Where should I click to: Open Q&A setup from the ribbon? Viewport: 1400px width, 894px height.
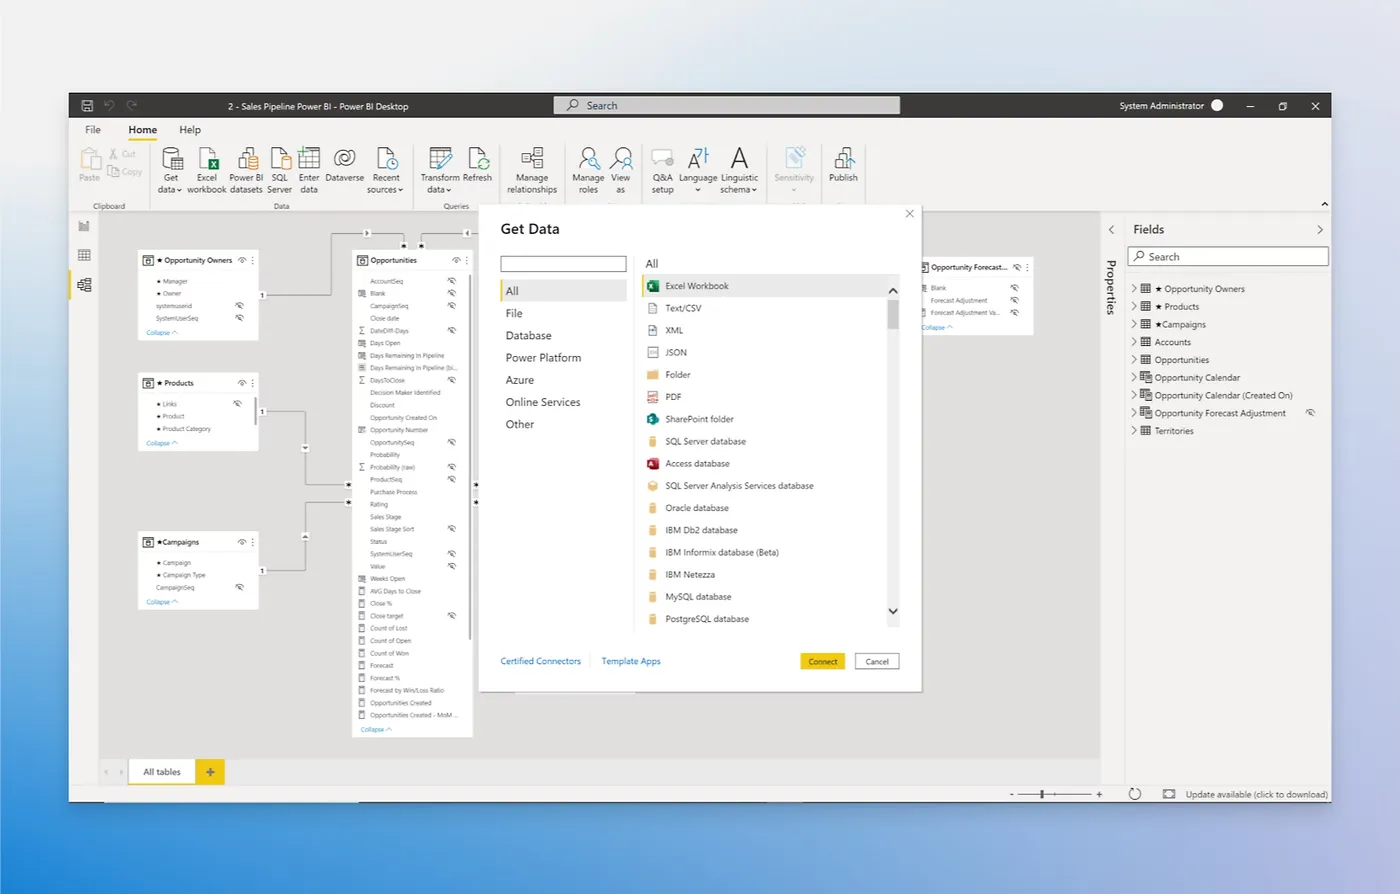[x=662, y=168]
